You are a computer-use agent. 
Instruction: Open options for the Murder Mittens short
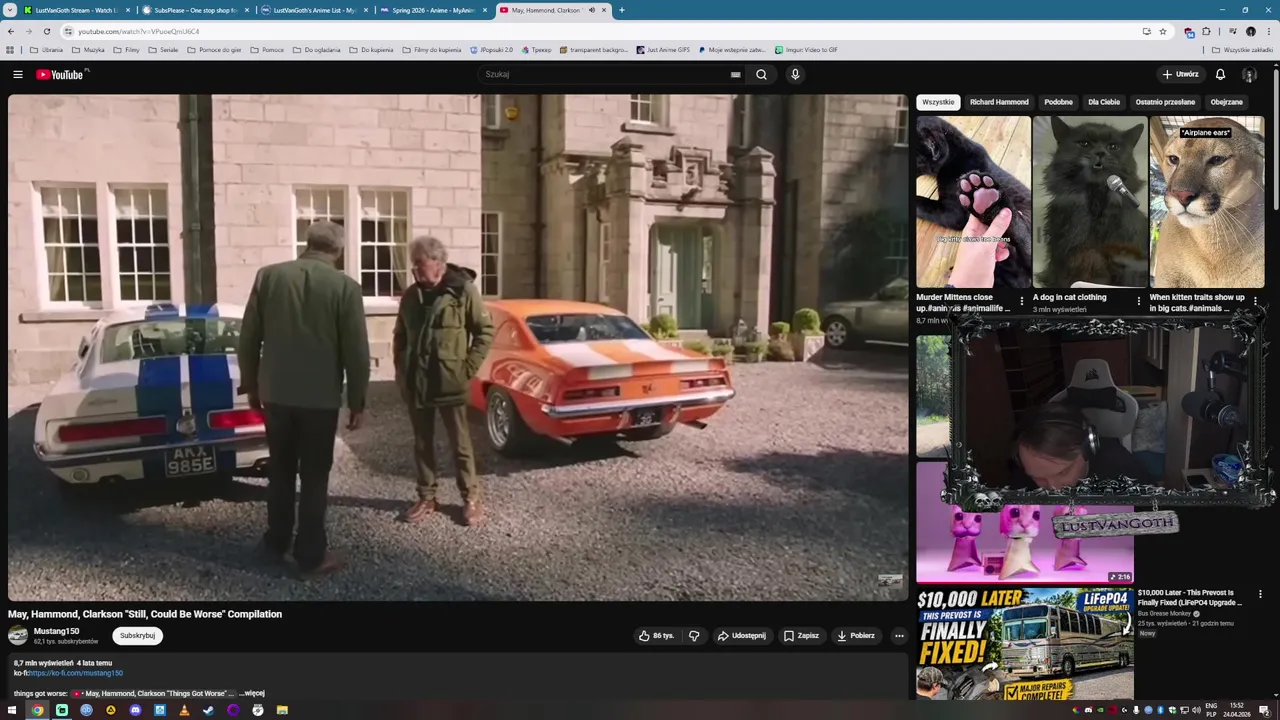coord(1021,300)
